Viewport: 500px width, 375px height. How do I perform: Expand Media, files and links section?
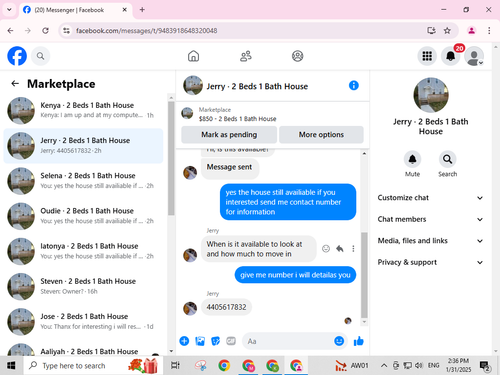[x=430, y=241]
